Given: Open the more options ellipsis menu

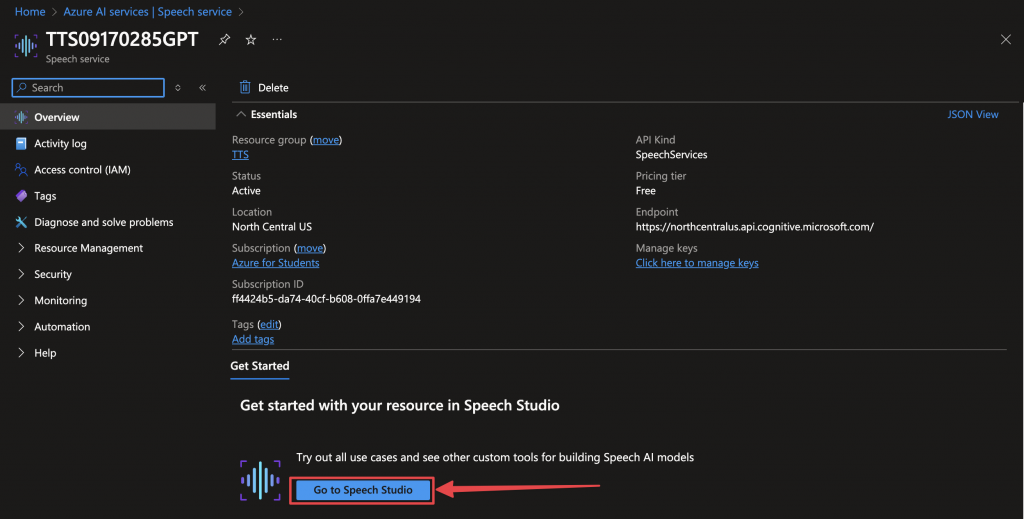Looking at the screenshot, I should pos(277,39).
